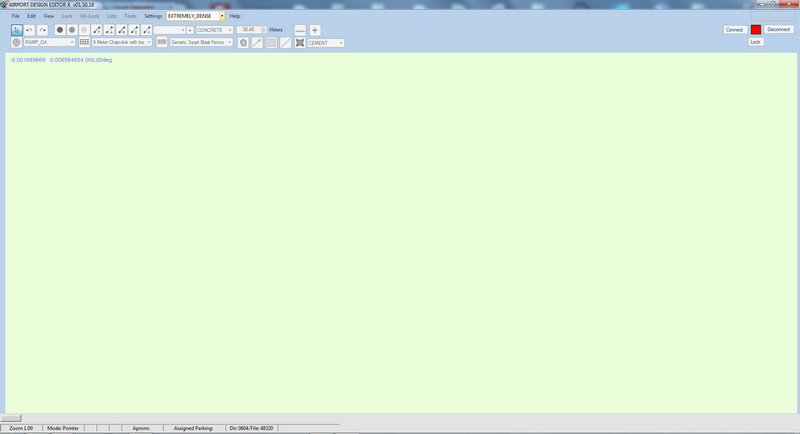The height and width of the screenshot is (434, 800).
Task: Open the CONCRETE surface dropdown
Action: click(x=229, y=30)
